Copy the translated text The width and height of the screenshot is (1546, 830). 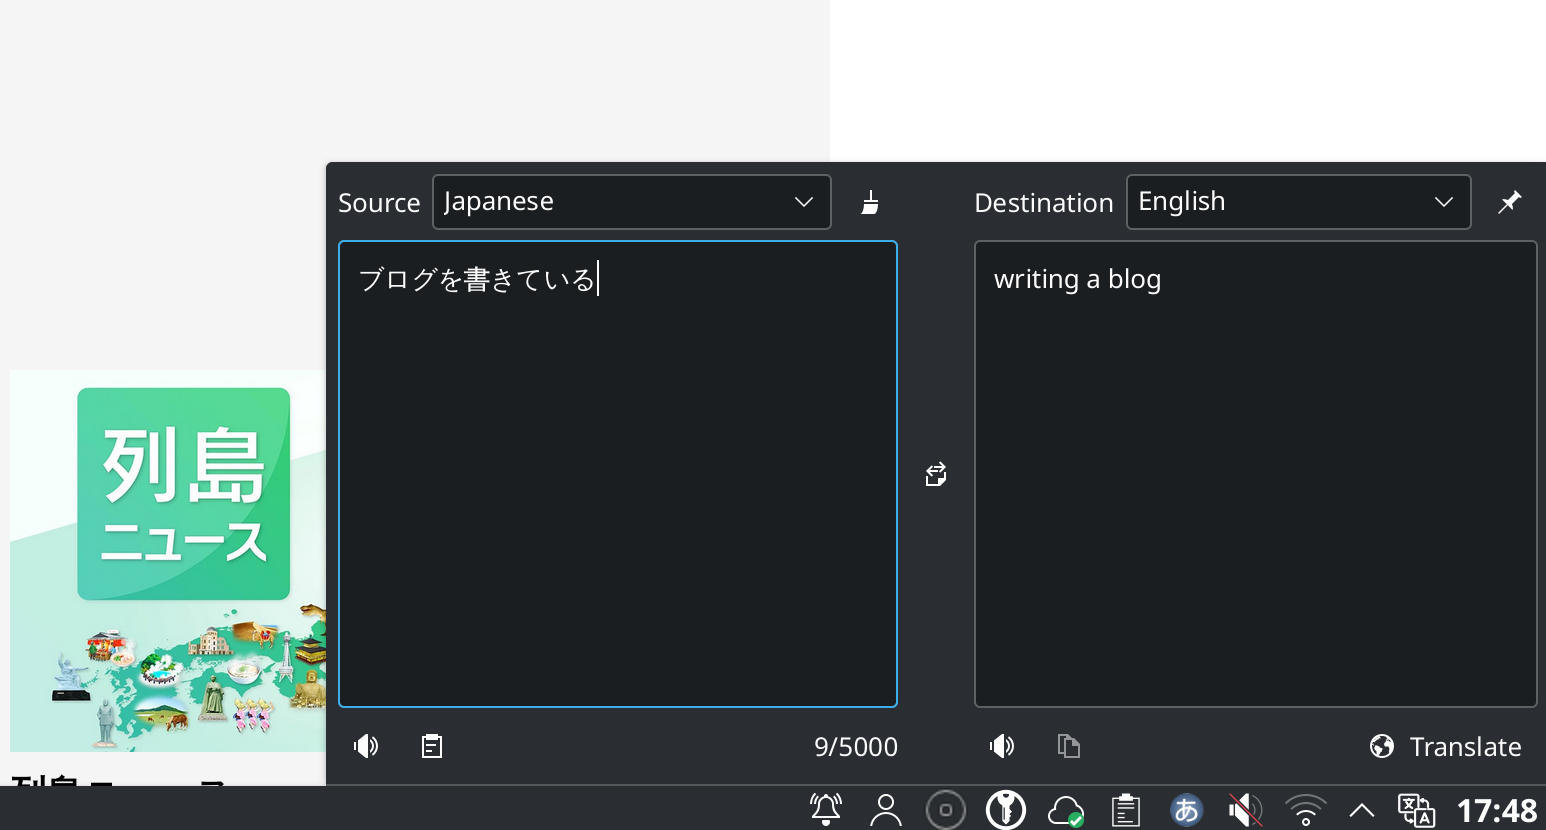point(1068,746)
